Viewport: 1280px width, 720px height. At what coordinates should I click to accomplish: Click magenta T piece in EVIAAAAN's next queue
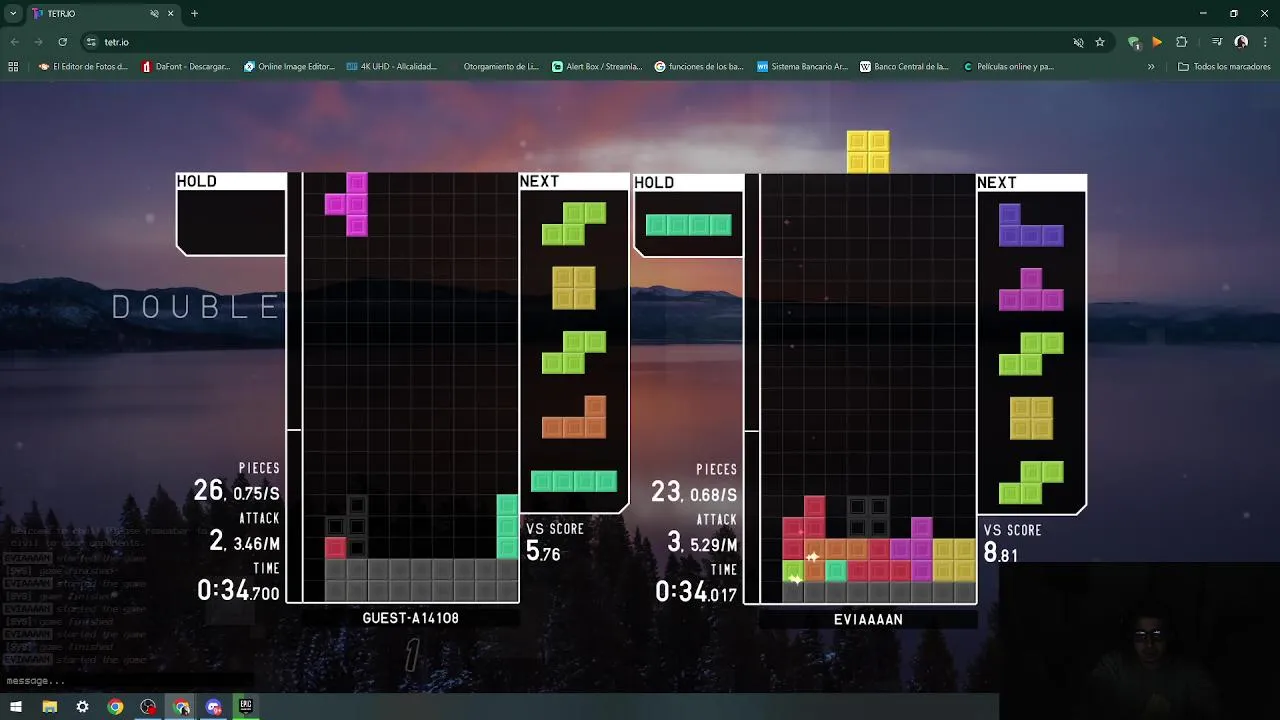coord(1031,289)
